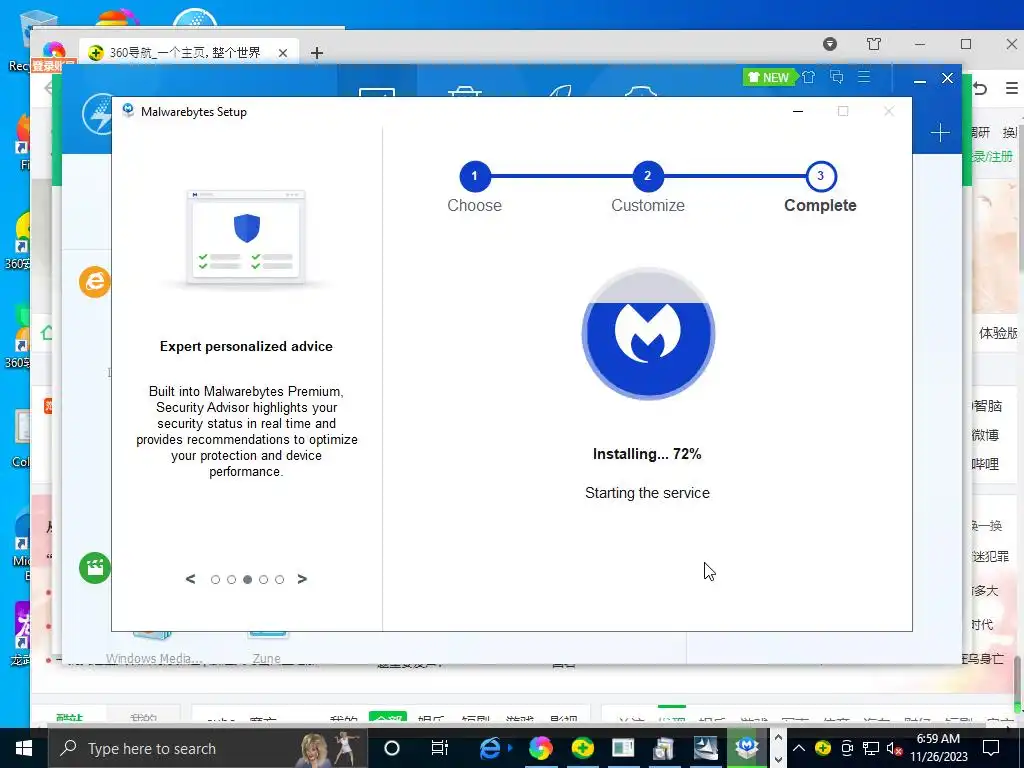This screenshot has height=768, width=1024.
Task: Open skin shirt icon in blue cleaner window
Action: (x=808, y=77)
